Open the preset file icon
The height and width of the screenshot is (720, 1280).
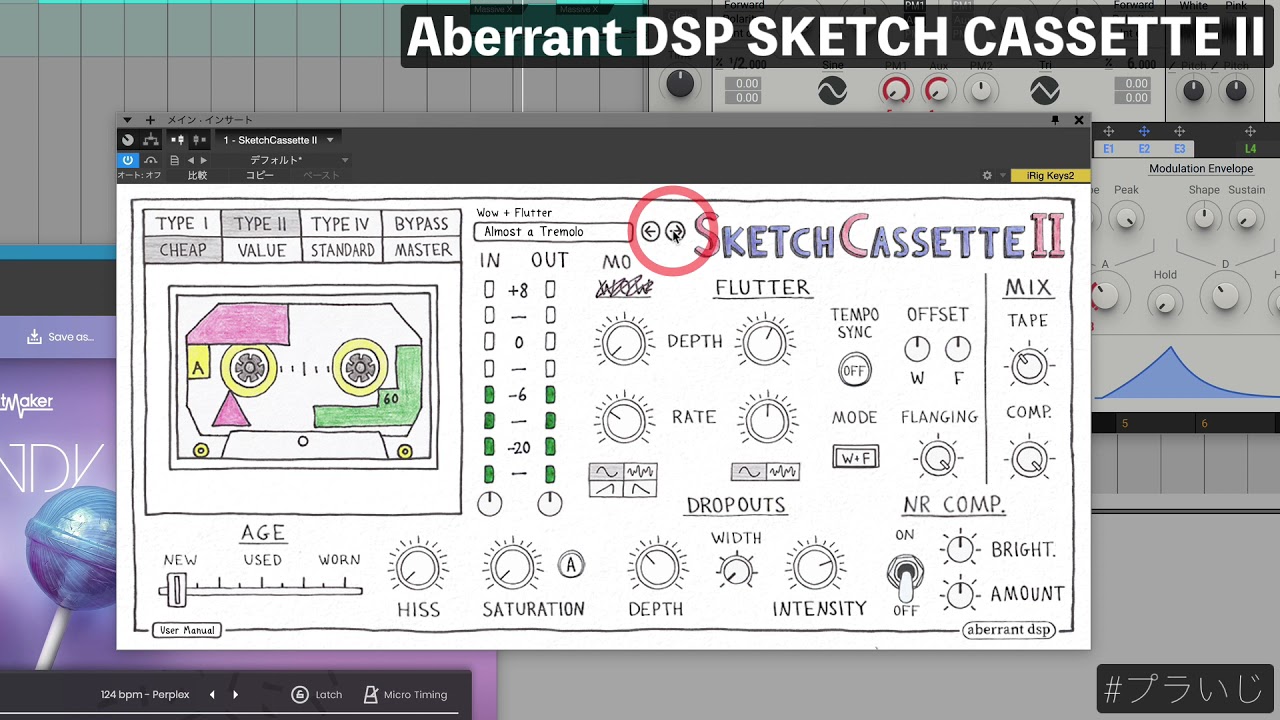click(x=174, y=160)
